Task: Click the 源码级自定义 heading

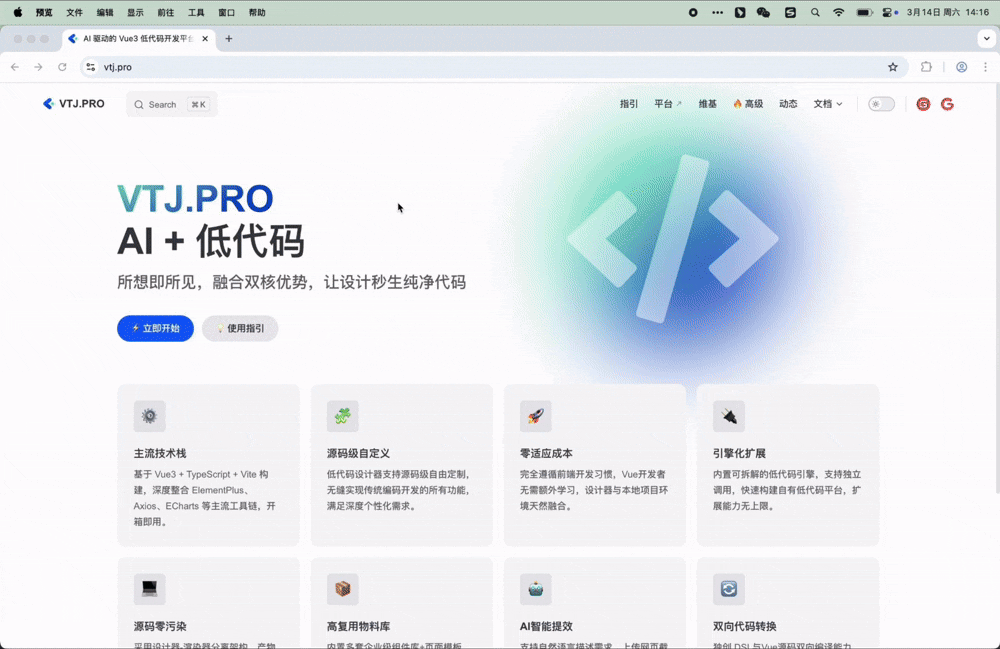Action: (358, 453)
